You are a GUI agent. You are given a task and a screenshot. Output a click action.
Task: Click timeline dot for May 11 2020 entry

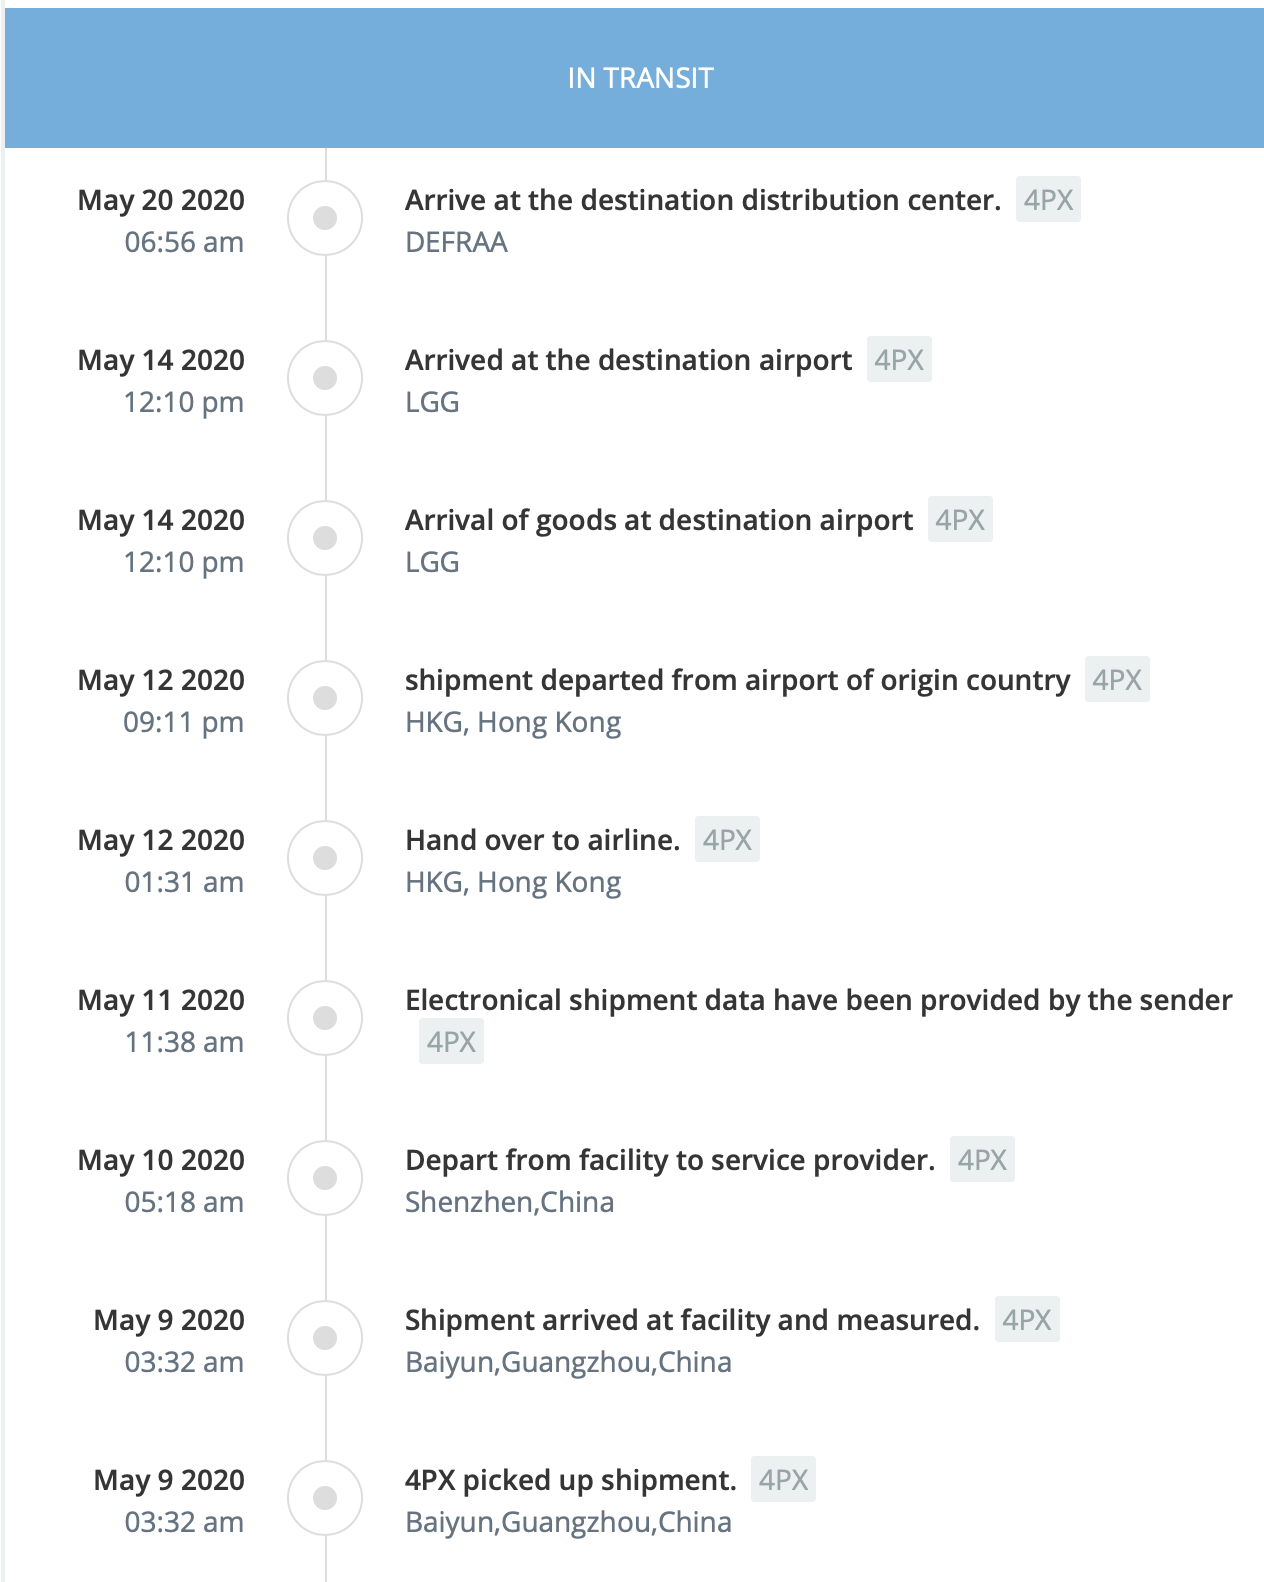tap(325, 1018)
